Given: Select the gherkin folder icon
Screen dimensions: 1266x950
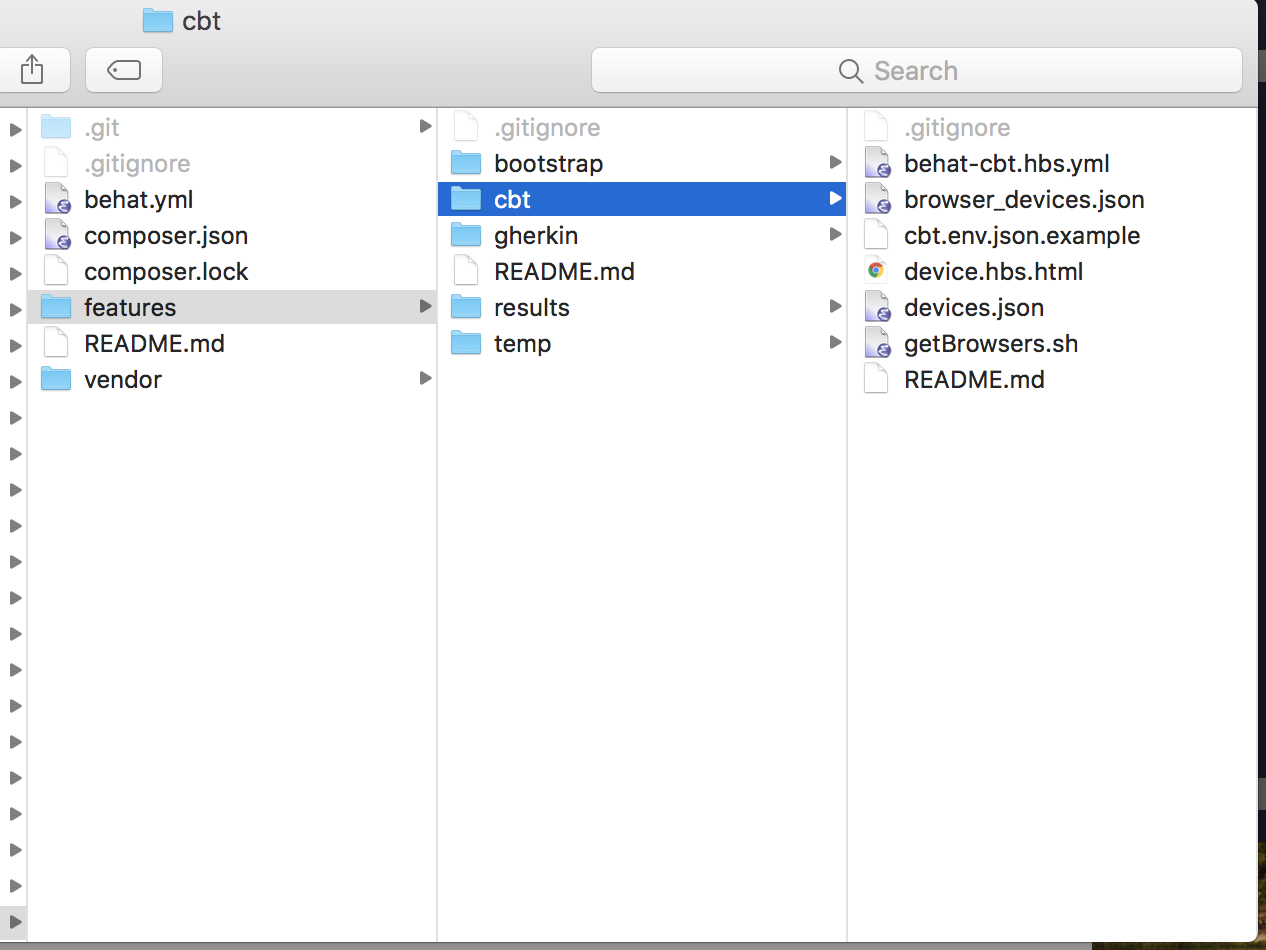Looking at the screenshot, I should pos(466,235).
